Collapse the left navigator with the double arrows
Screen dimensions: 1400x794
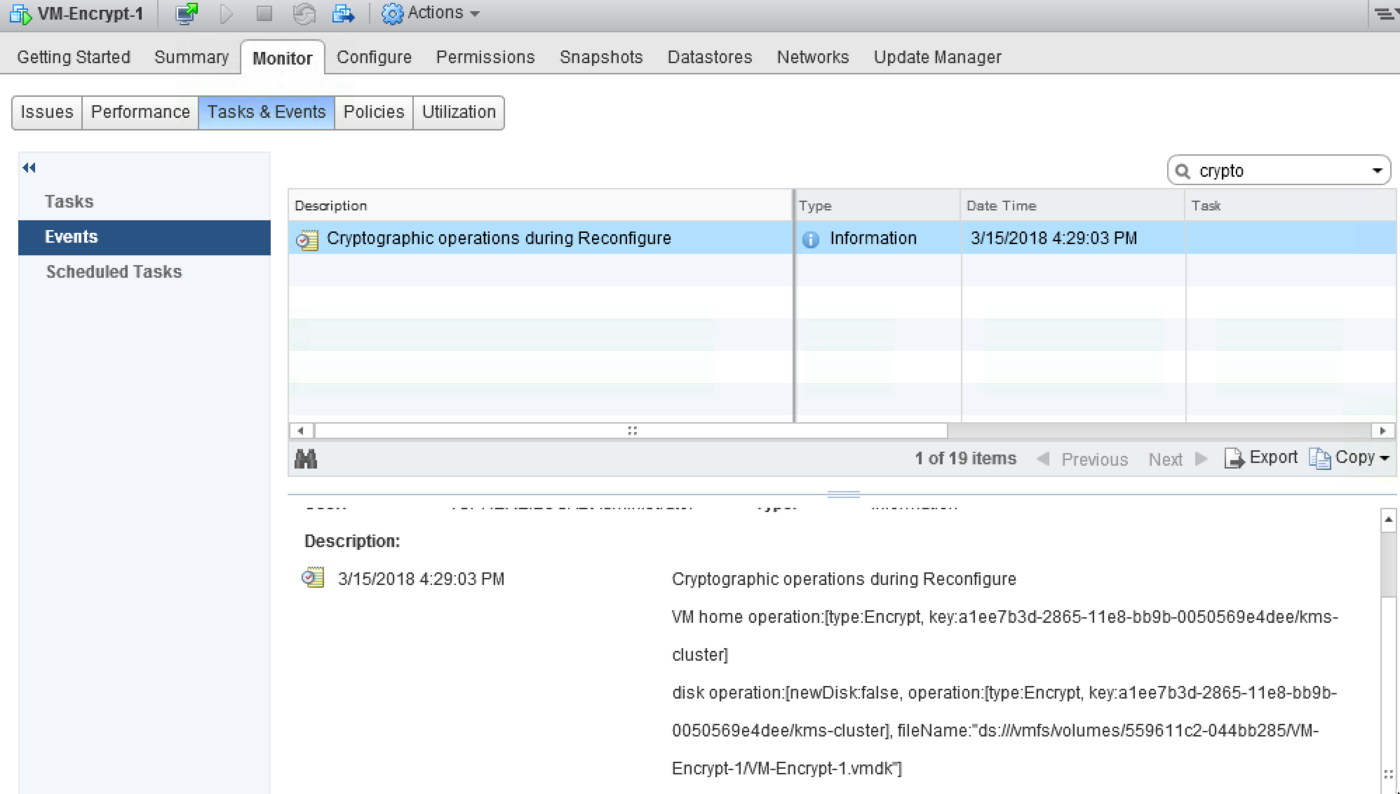pyautogui.click(x=28, y=166)
